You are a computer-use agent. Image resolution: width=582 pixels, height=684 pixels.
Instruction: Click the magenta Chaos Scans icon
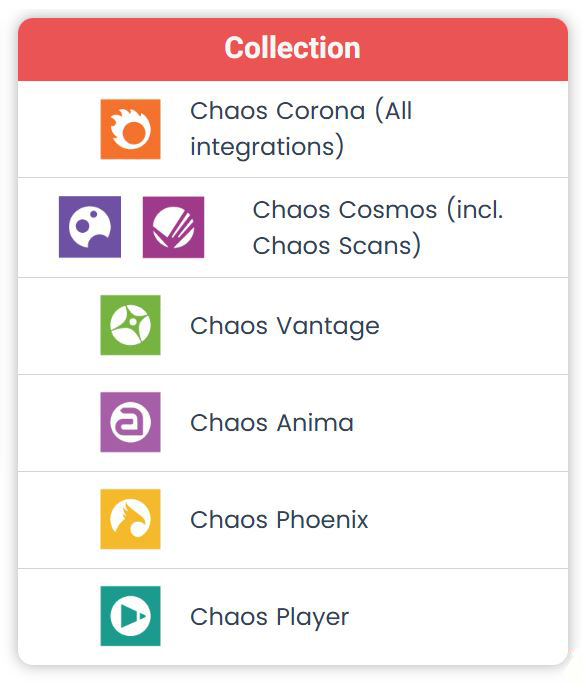click(173, 227)
